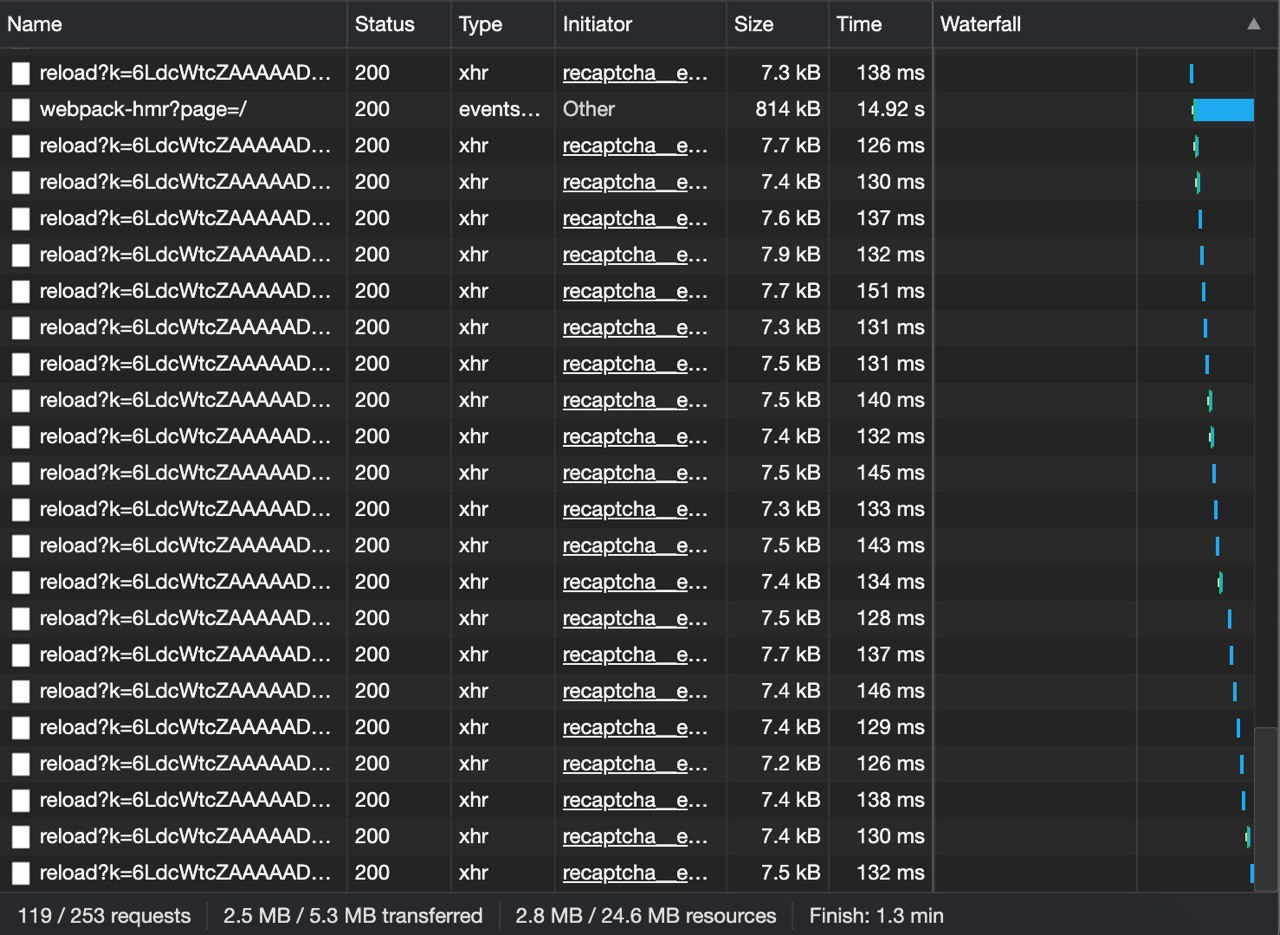Image resolution: width=1280 pixels, height=935 pixels.
Task: Click the 7.6 kB size cell
Action: (791, 218)
